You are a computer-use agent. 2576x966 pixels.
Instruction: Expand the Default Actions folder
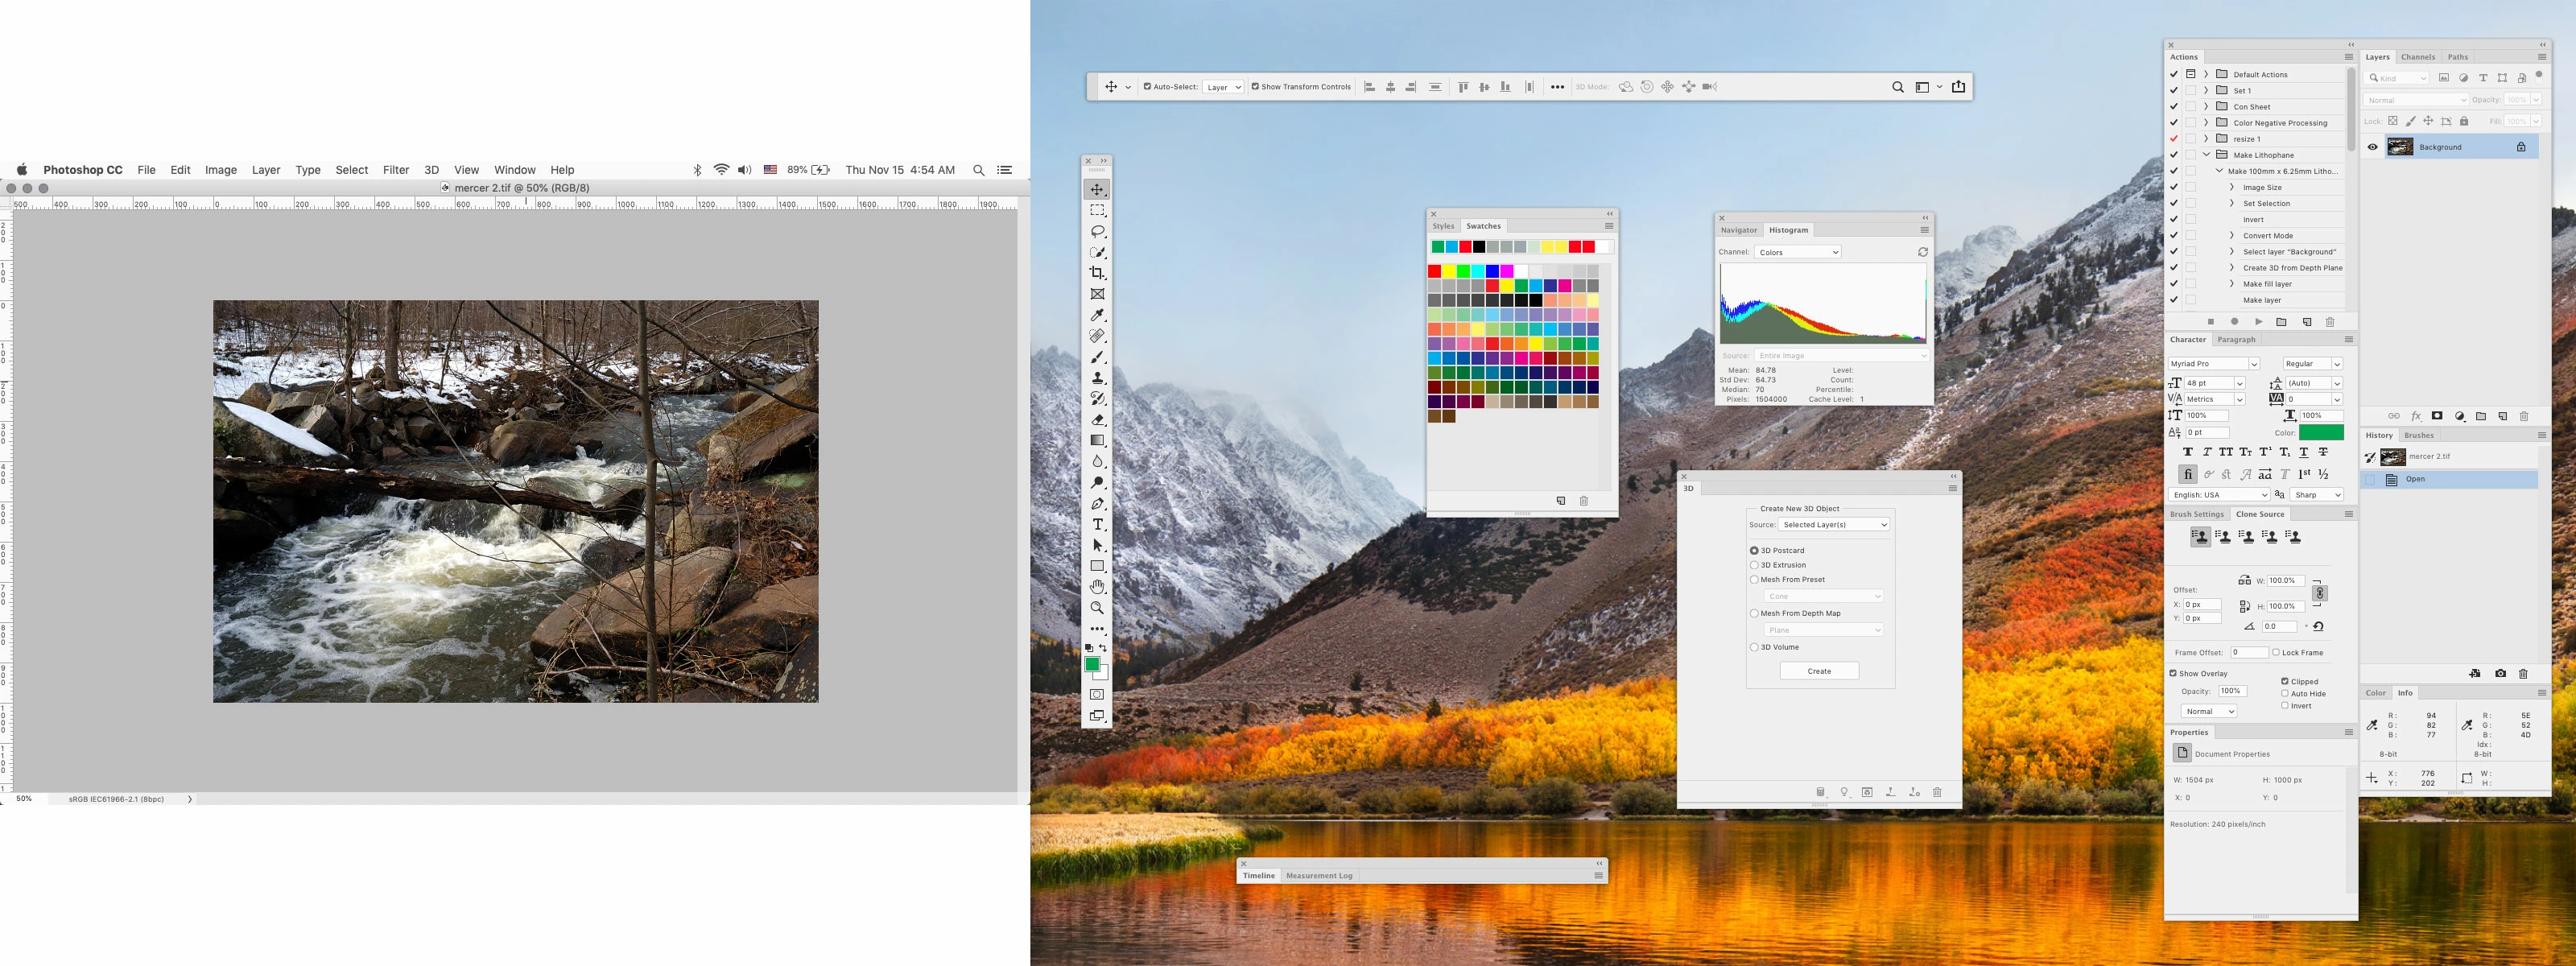point(2206,74)
